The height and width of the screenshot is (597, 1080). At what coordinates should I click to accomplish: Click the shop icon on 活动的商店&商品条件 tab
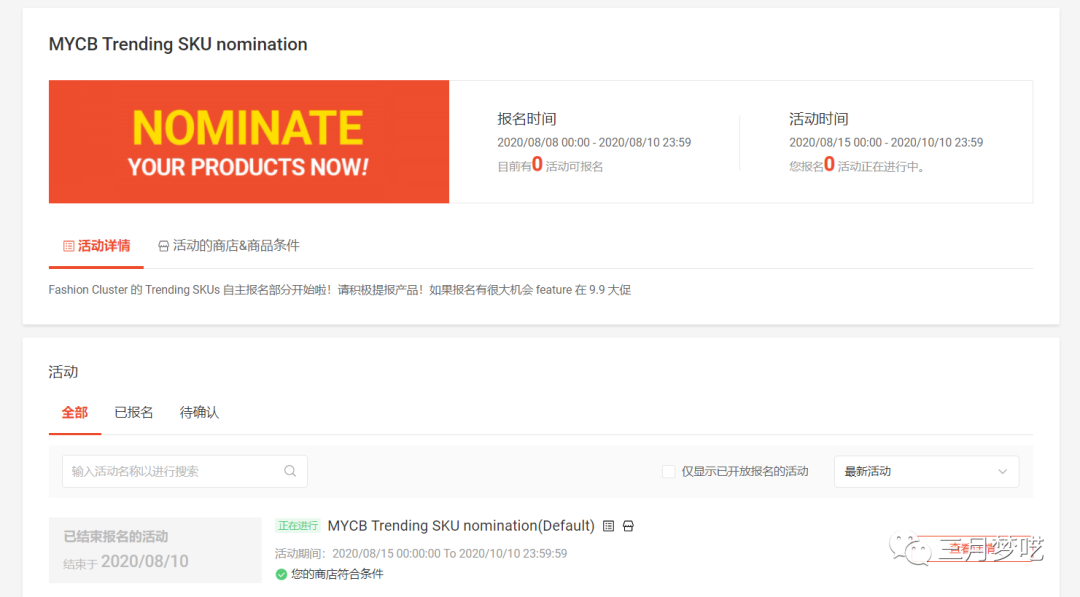click(x=164, y=246)
